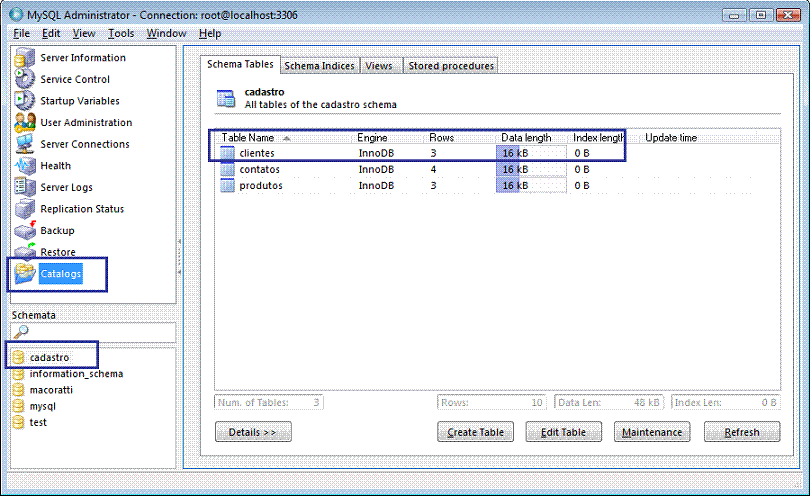Open the Health pulse icon
This screenshot has height=496, width=811.
coord(24,166)
